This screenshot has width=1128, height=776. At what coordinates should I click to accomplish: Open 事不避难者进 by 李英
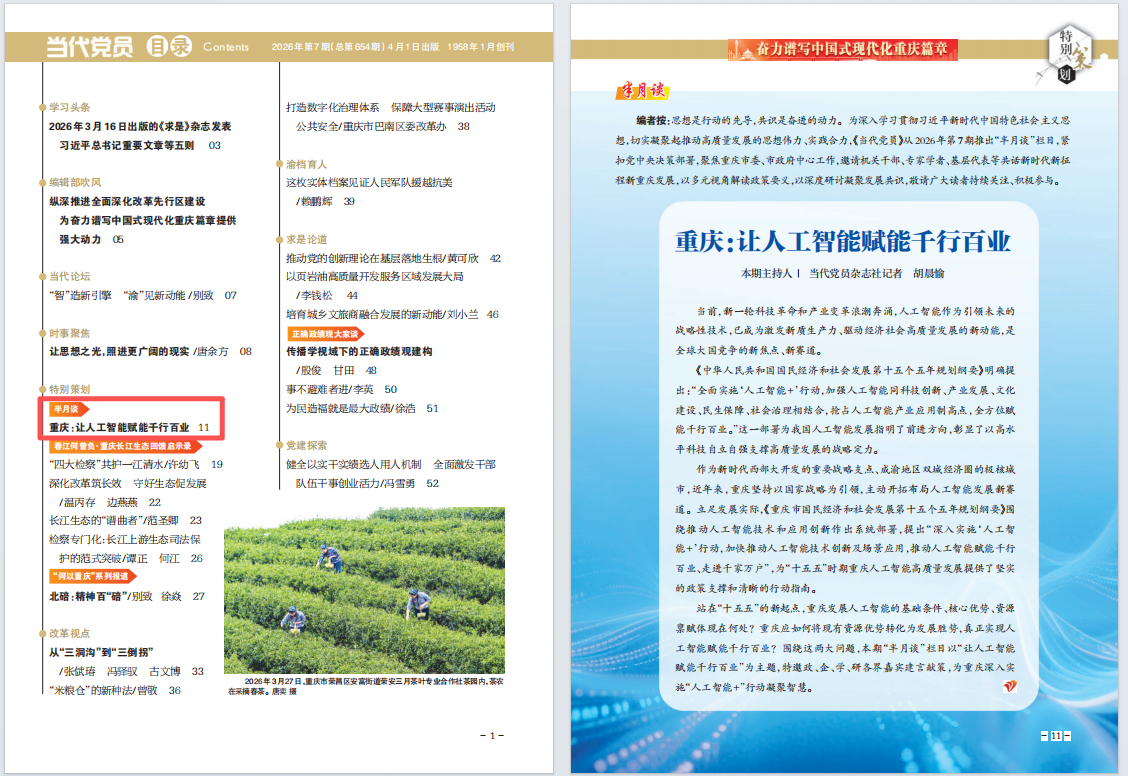330,389
